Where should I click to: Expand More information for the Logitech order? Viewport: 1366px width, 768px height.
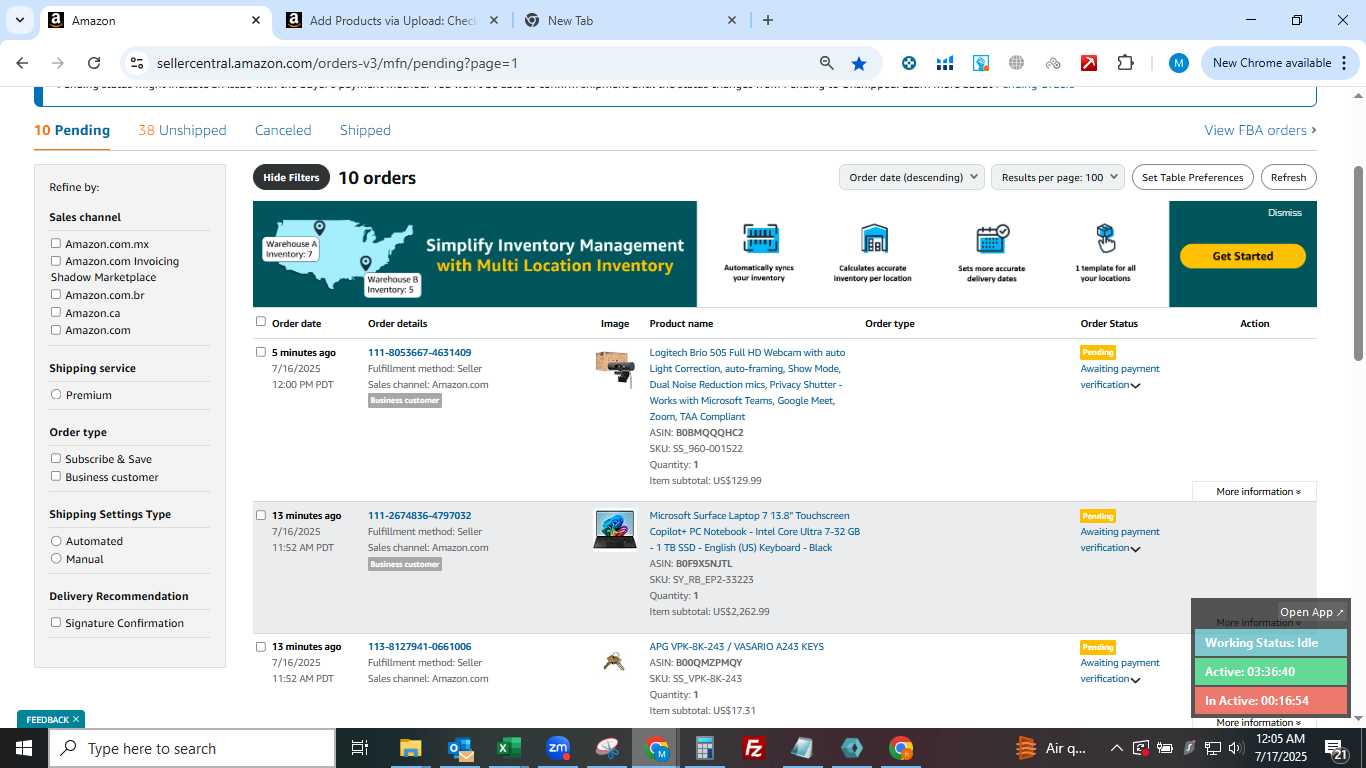click(x=1258, y=491)
